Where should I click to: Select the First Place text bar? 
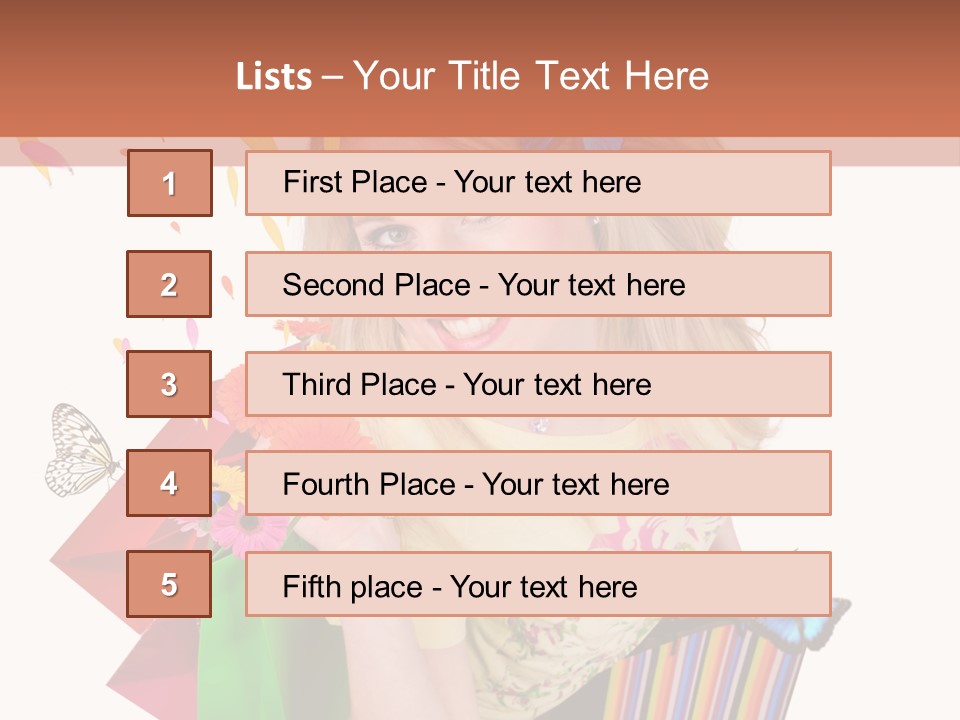click(x=538, y=183)
